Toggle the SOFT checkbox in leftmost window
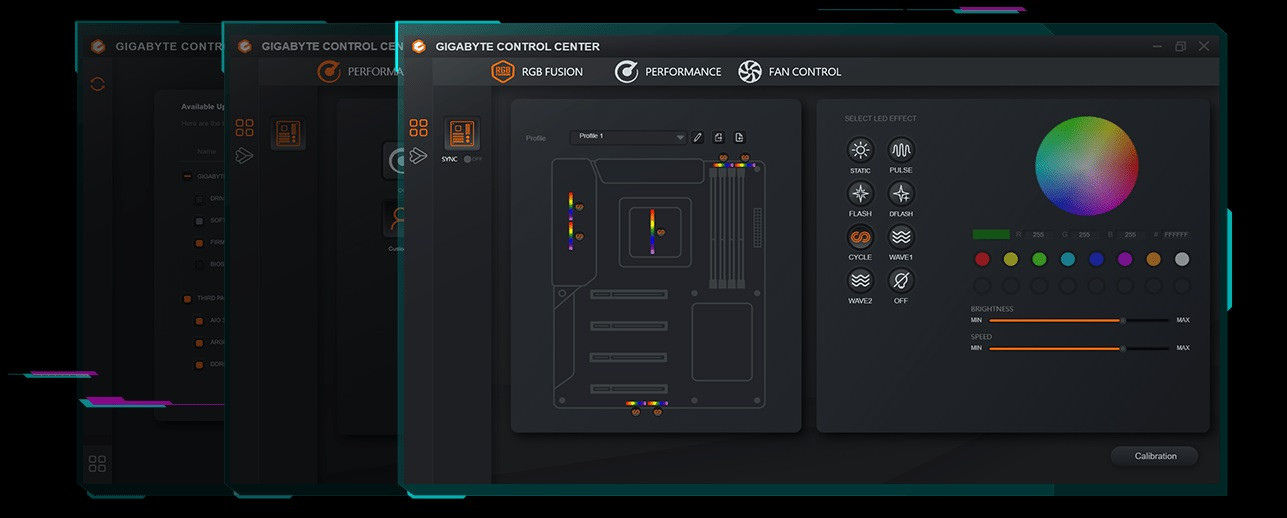Image resolution: width=1287 pixels, height=518 pixels. [200, 221]
